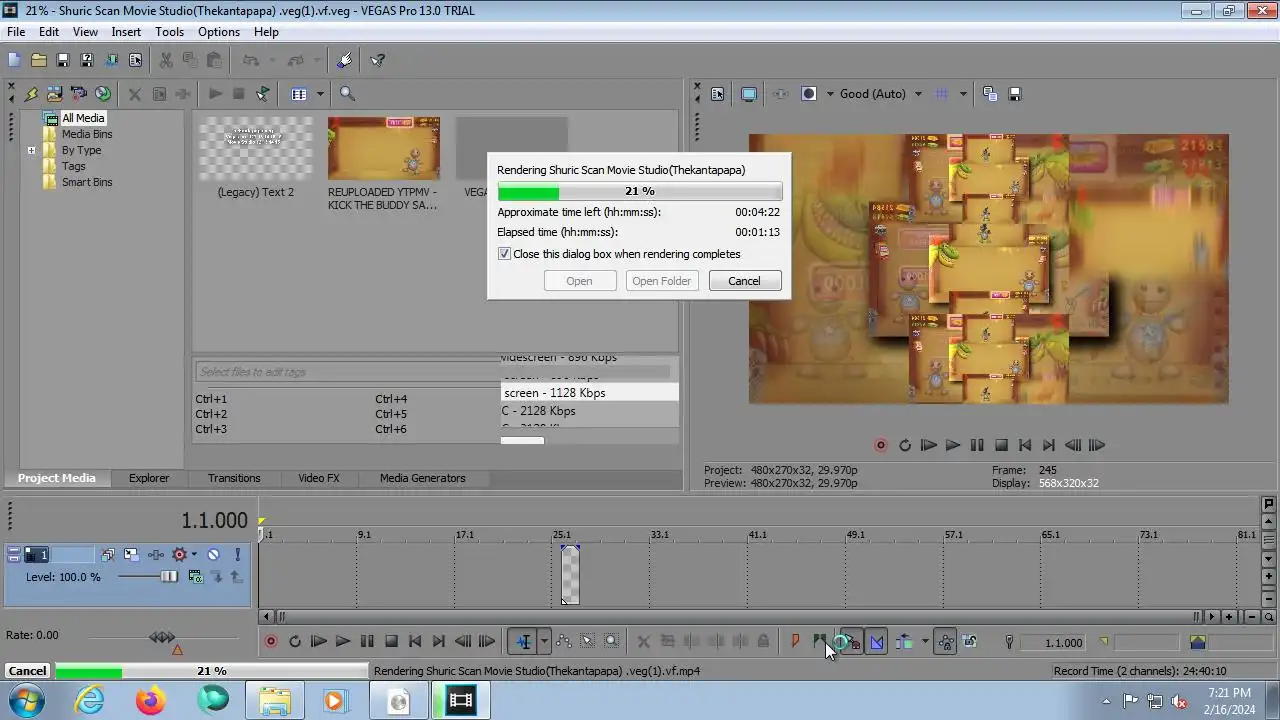Open the Split Screen View dropdown arrow
This screenshot has height=720, width=1280.
830,94
